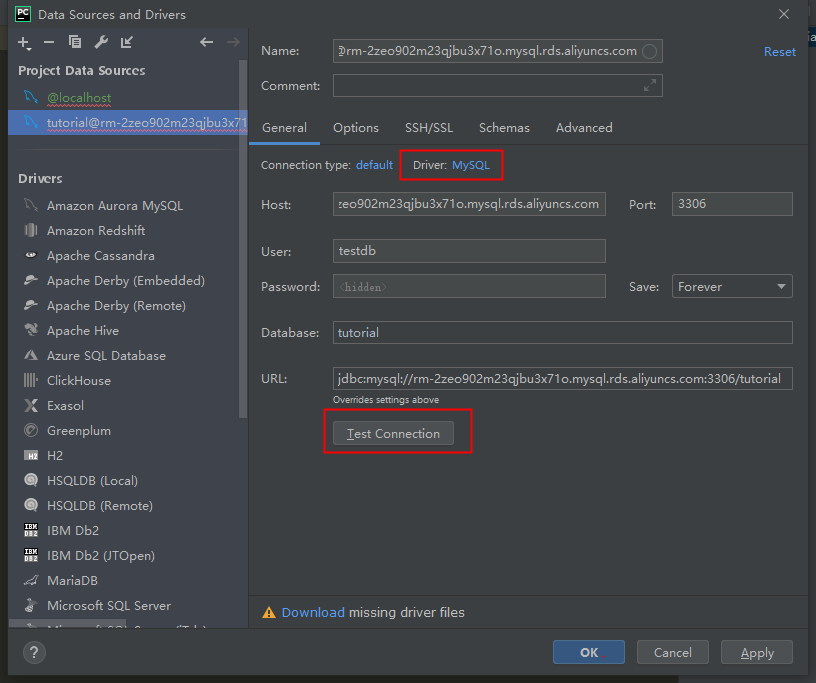
Task: Click the Apply button
Action: coord(757,652)
